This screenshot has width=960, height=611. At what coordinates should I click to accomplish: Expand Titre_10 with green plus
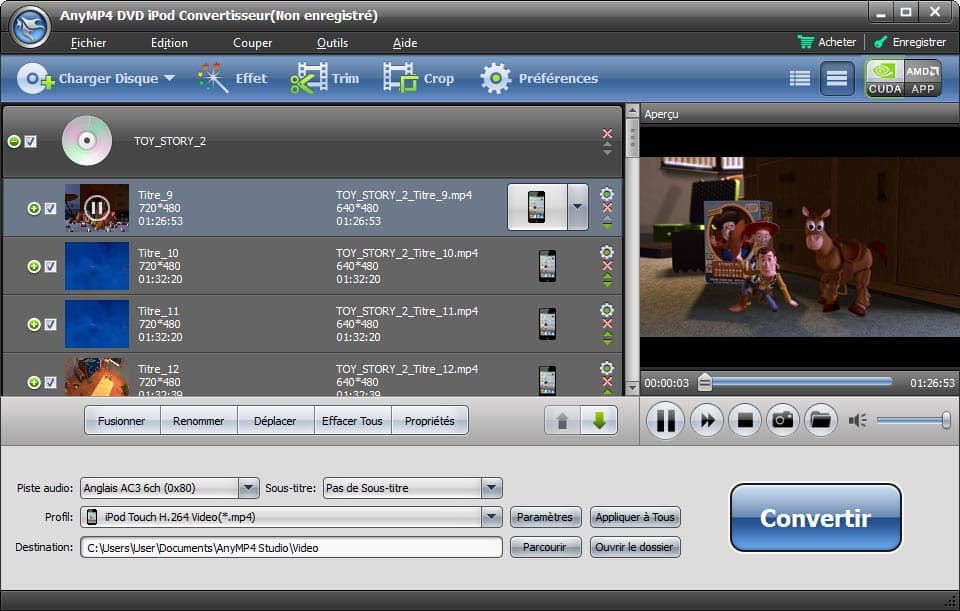34,266
